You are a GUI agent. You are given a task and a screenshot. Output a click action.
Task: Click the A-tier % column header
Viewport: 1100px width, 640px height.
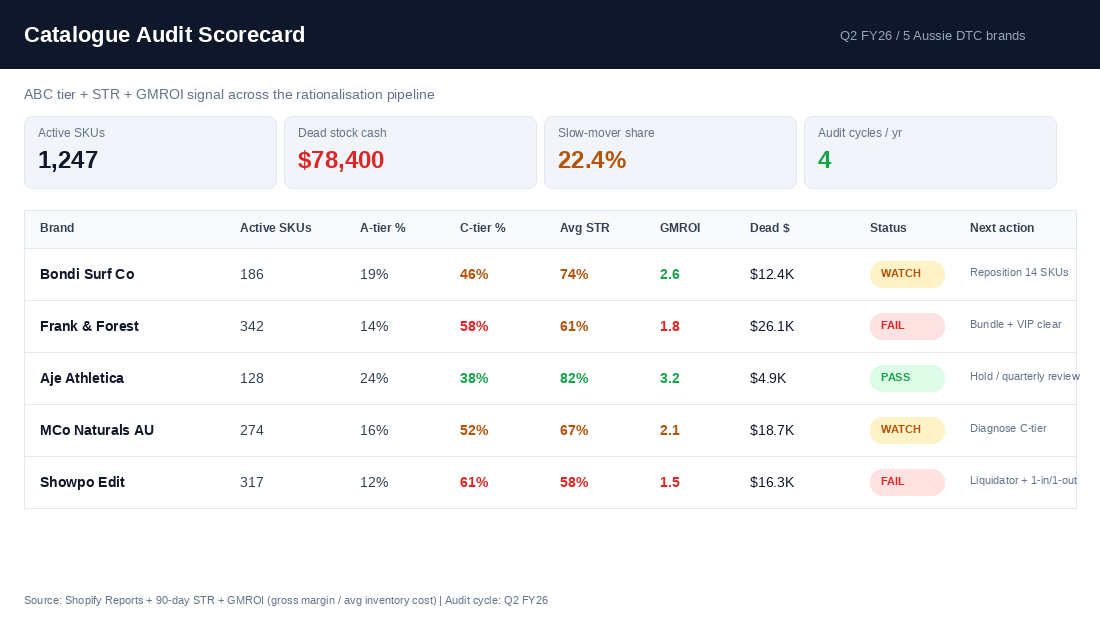coord(382,228)
